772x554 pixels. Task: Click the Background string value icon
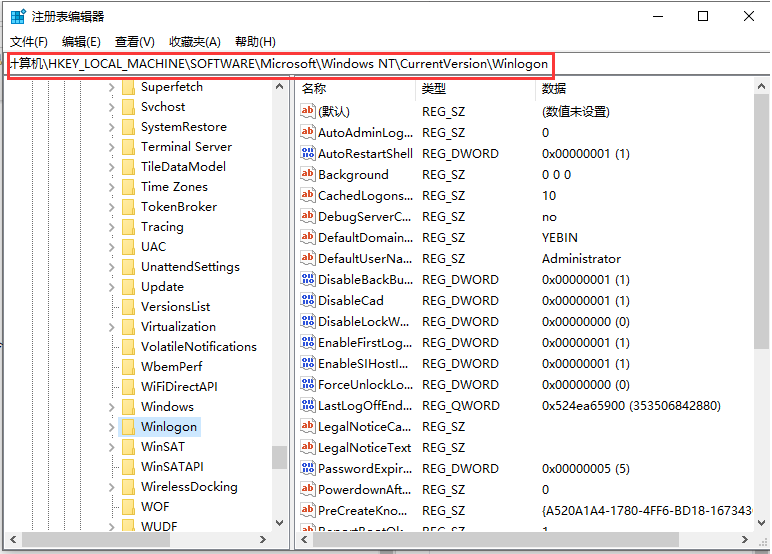(x=308, y=175)
